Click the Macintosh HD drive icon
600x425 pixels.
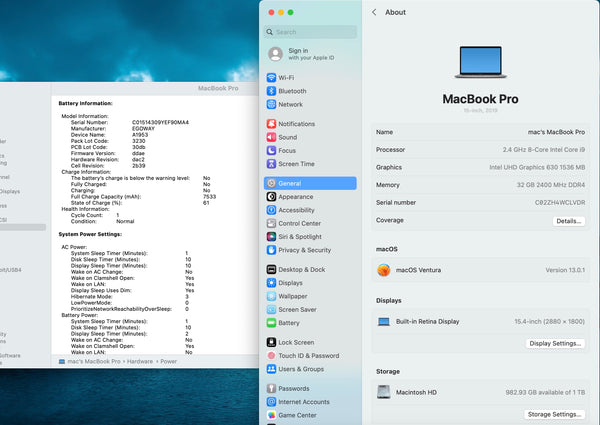[x=384, y=392]
